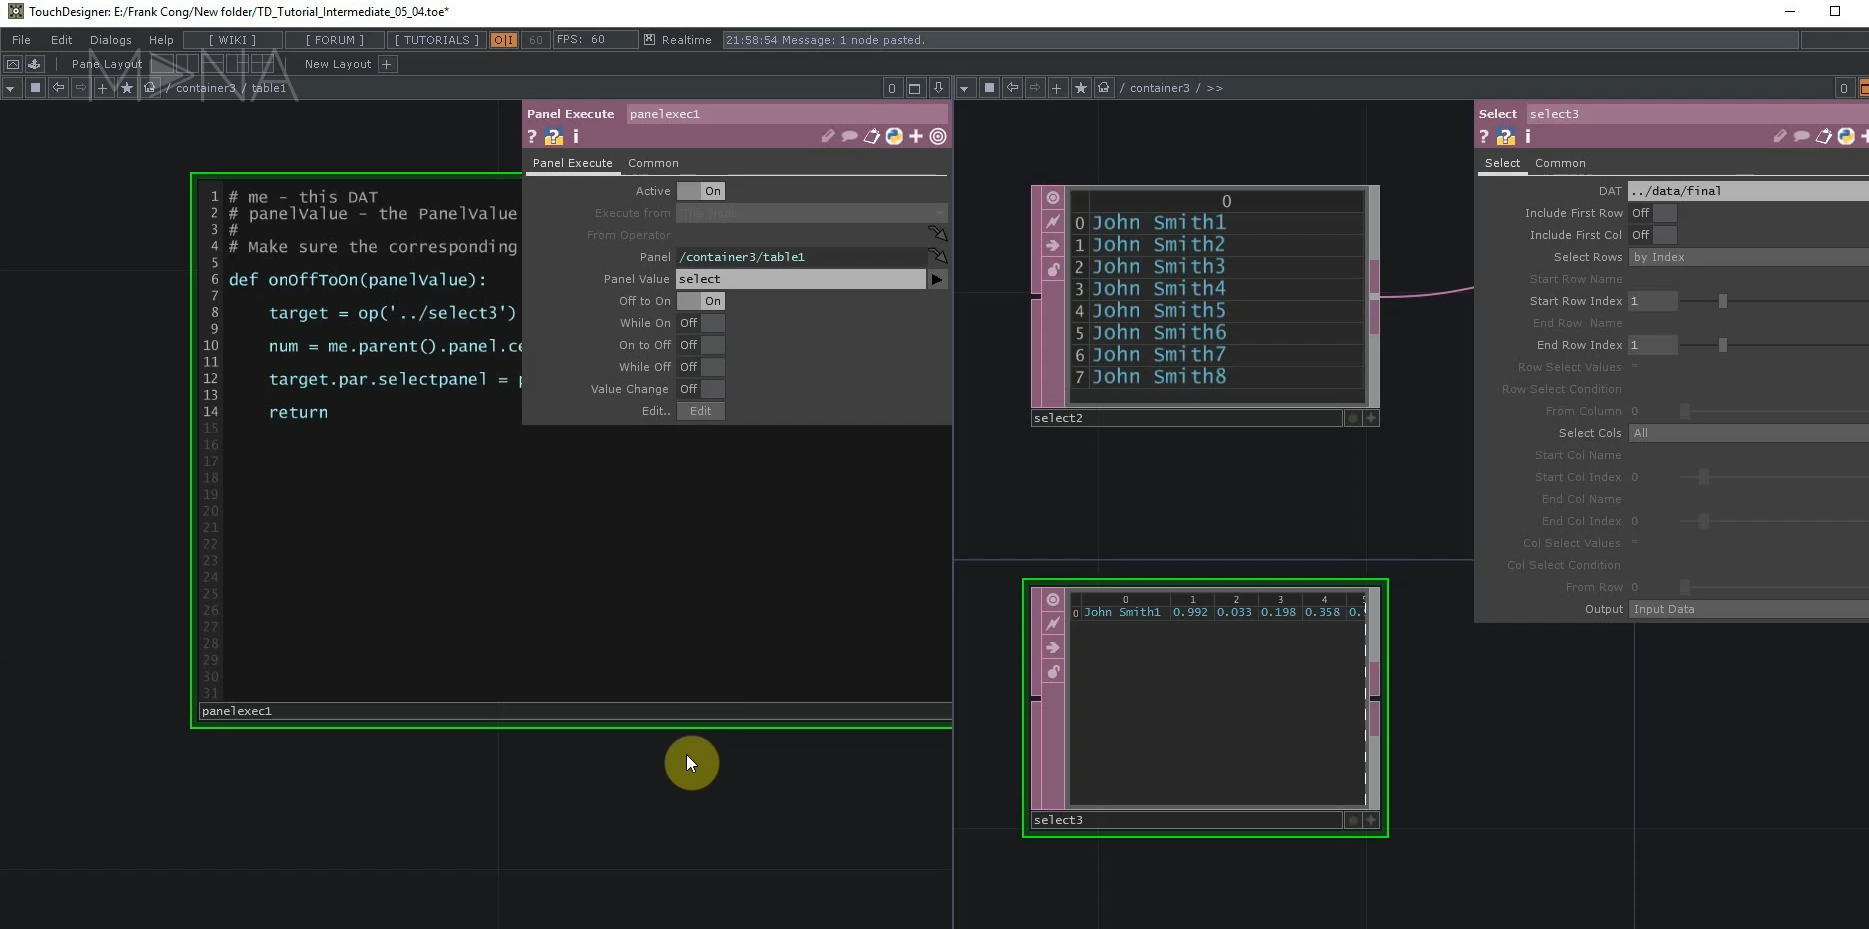Click Panel path field /container3/table1
The width and height of the screenshot is (1869, 929).
[801, 257]
